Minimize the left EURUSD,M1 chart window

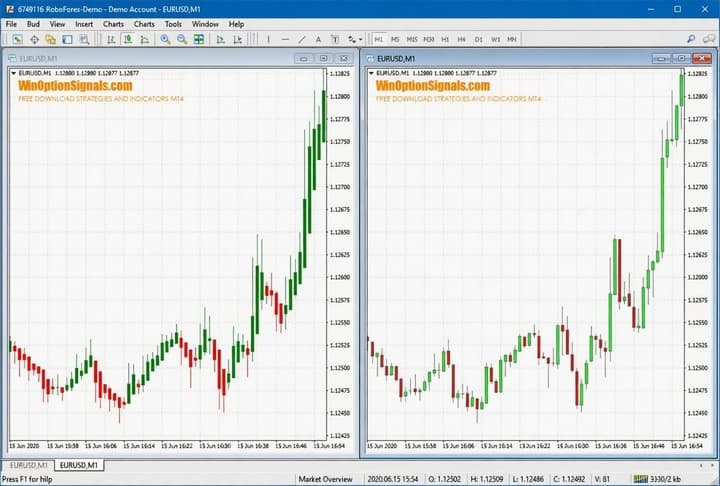click(304, 58)
